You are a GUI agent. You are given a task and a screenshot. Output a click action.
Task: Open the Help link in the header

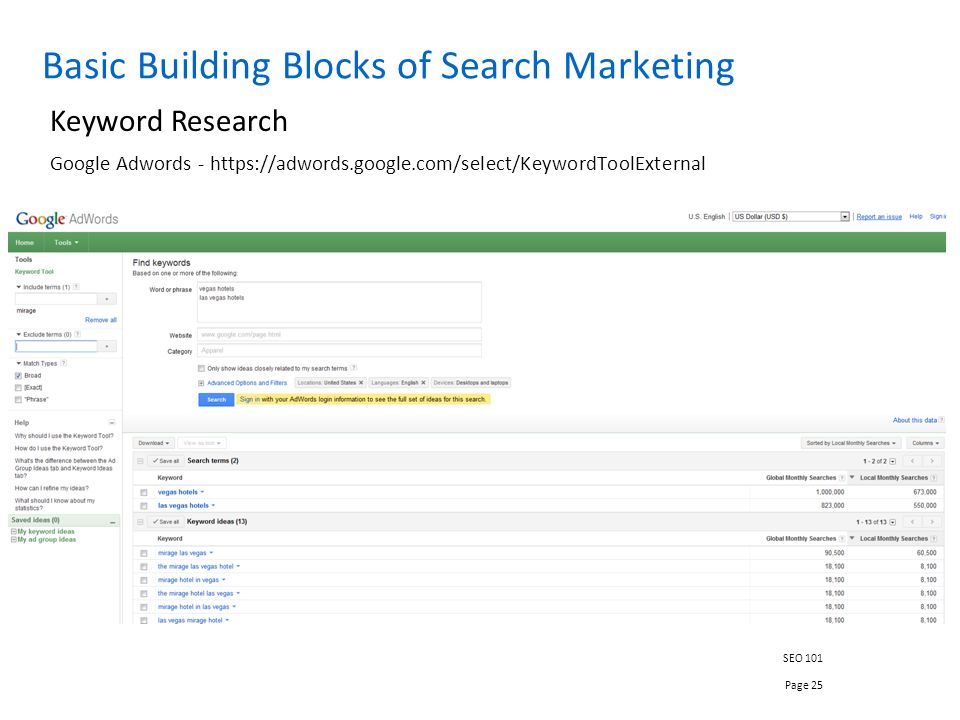tap(916, 217)
